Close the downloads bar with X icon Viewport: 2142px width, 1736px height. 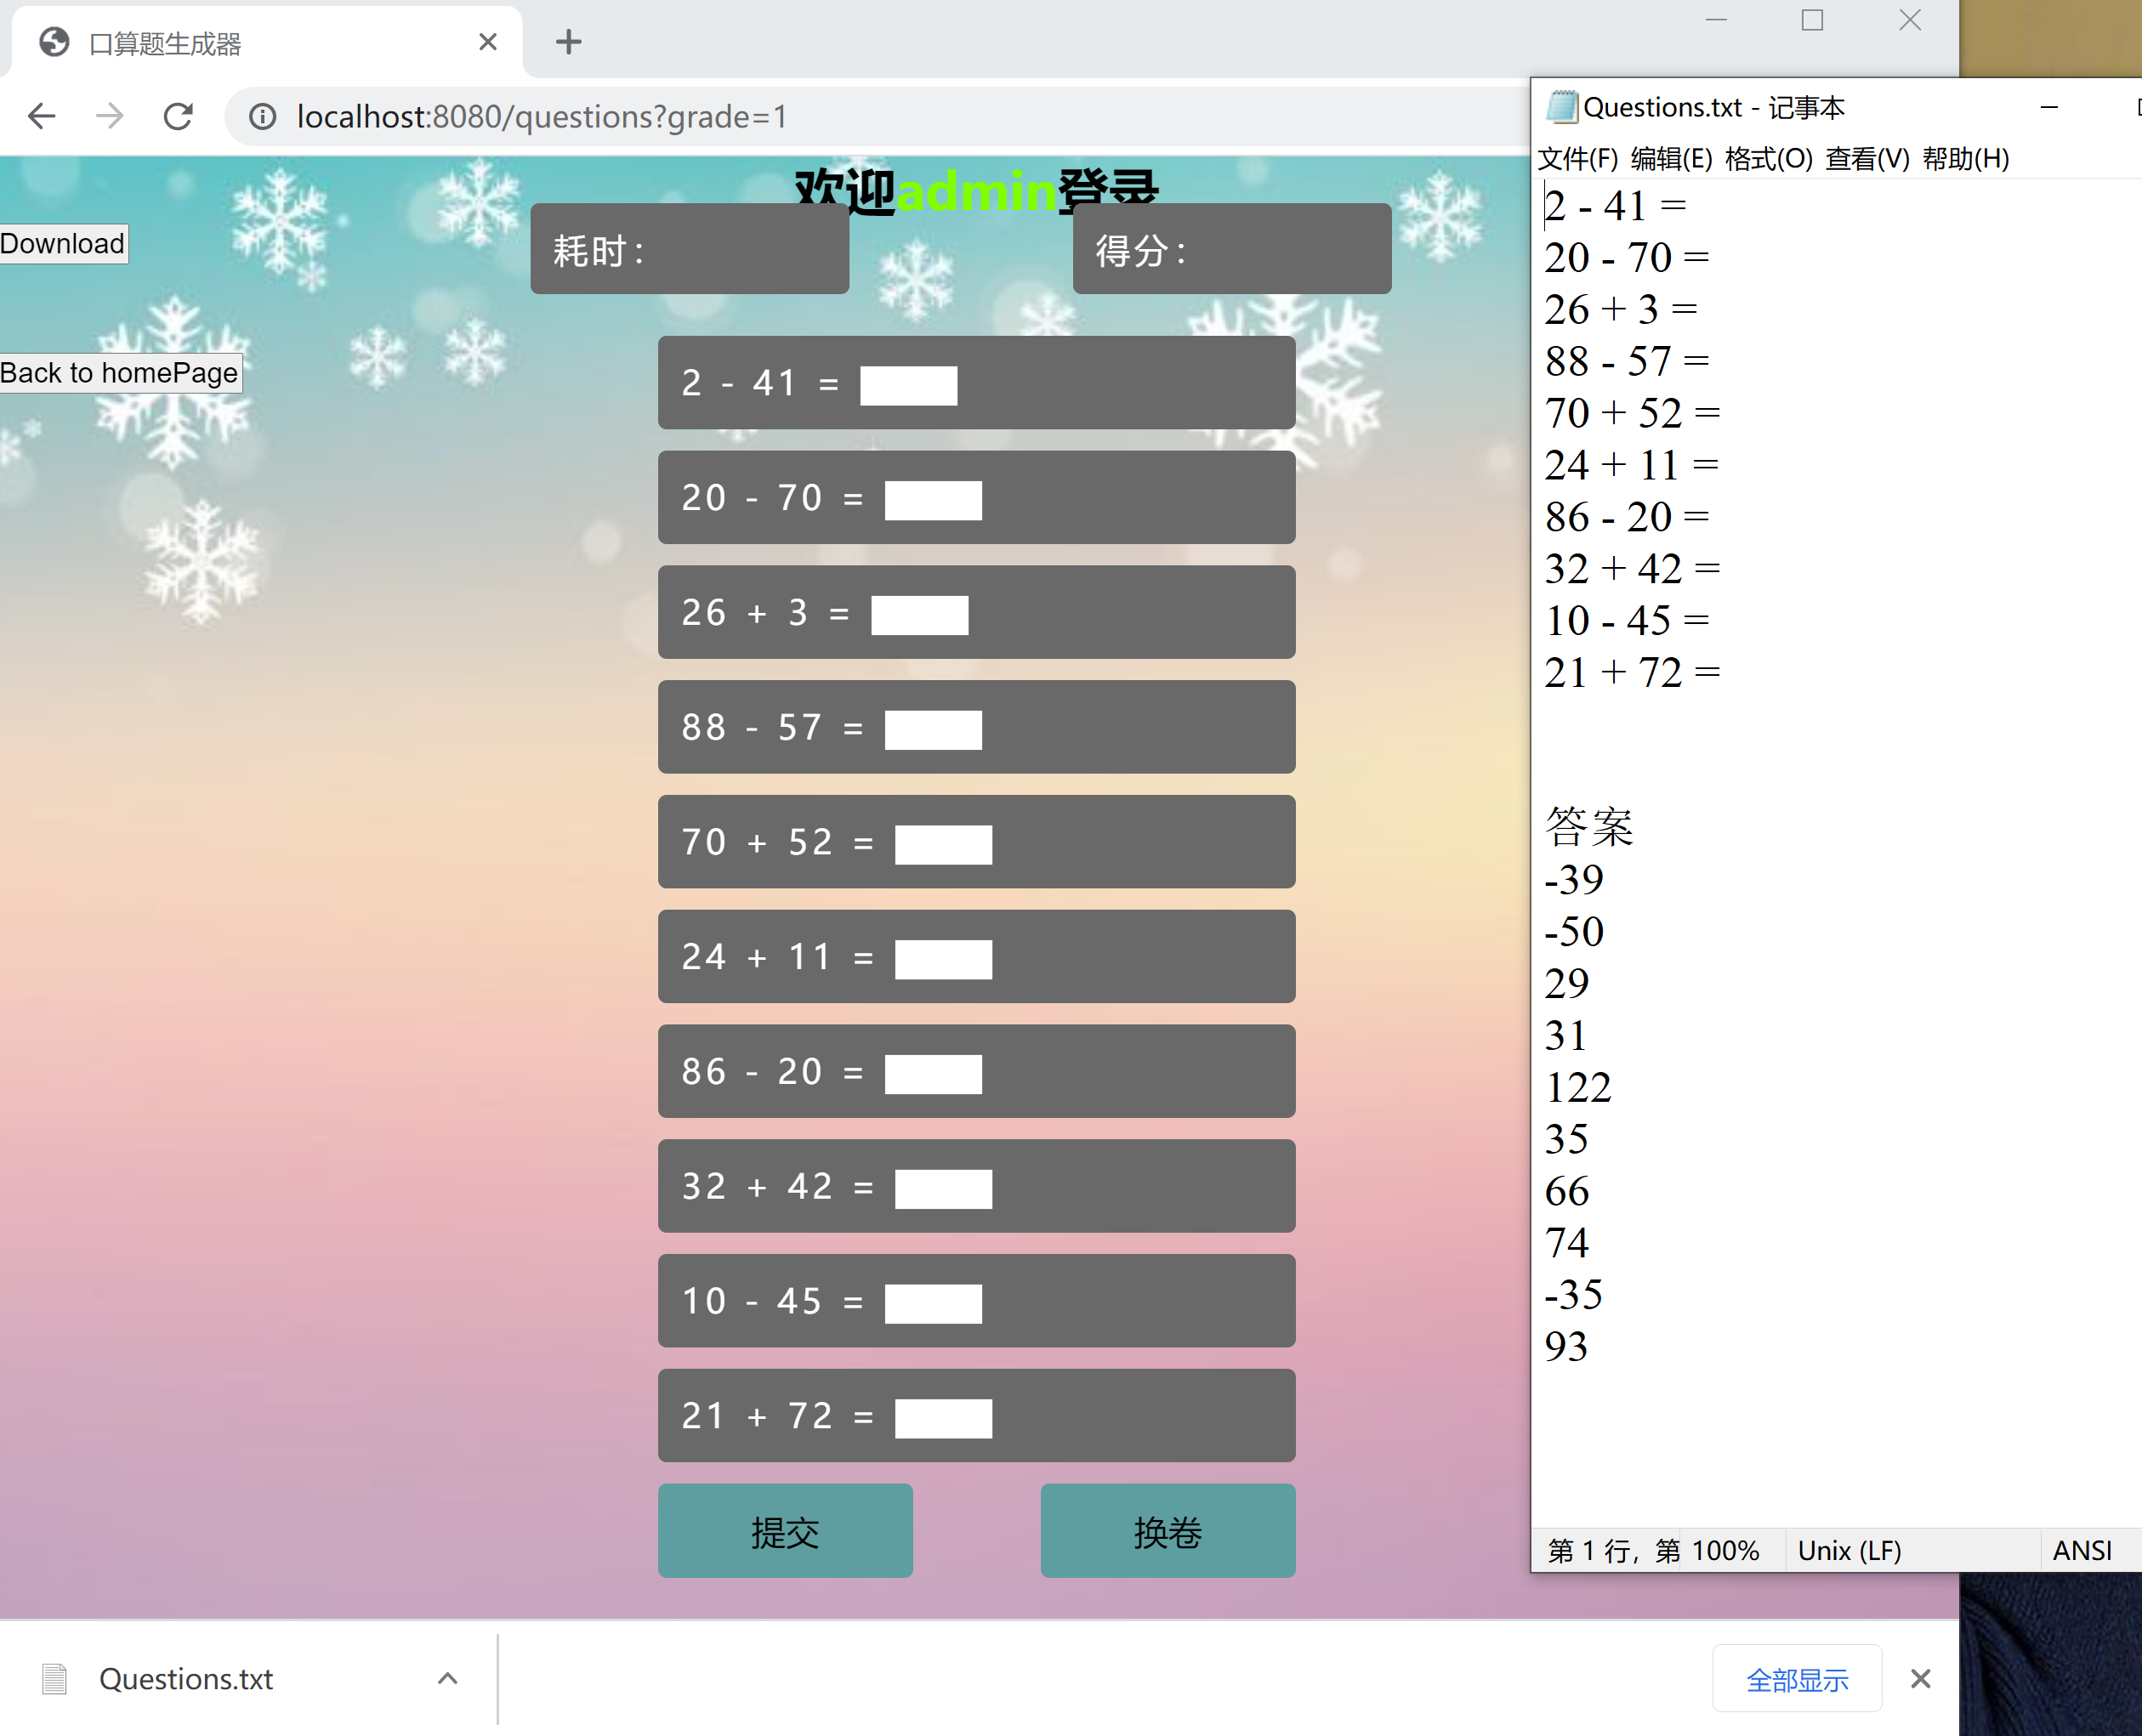(1919, 1678)
